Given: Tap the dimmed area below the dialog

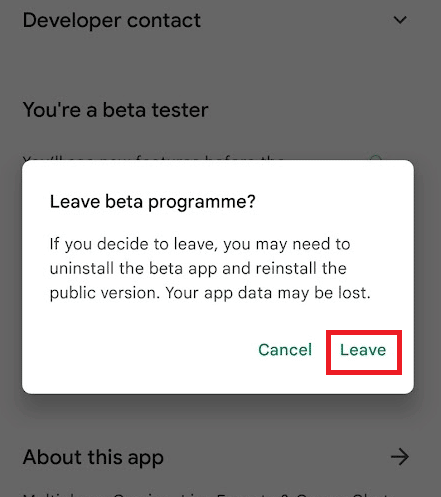Looking at the screenshot, I should [x=220, y=420].
